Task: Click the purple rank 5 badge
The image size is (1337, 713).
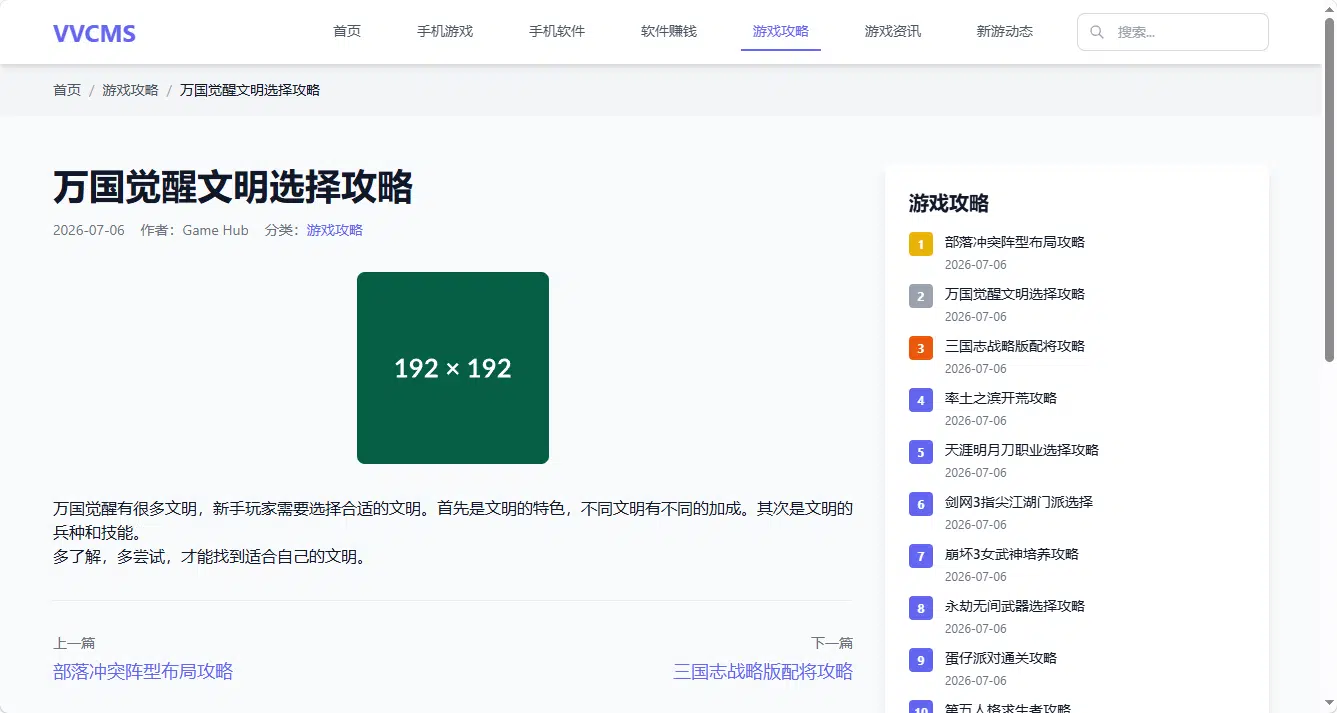Action: (x=921, y=452)
